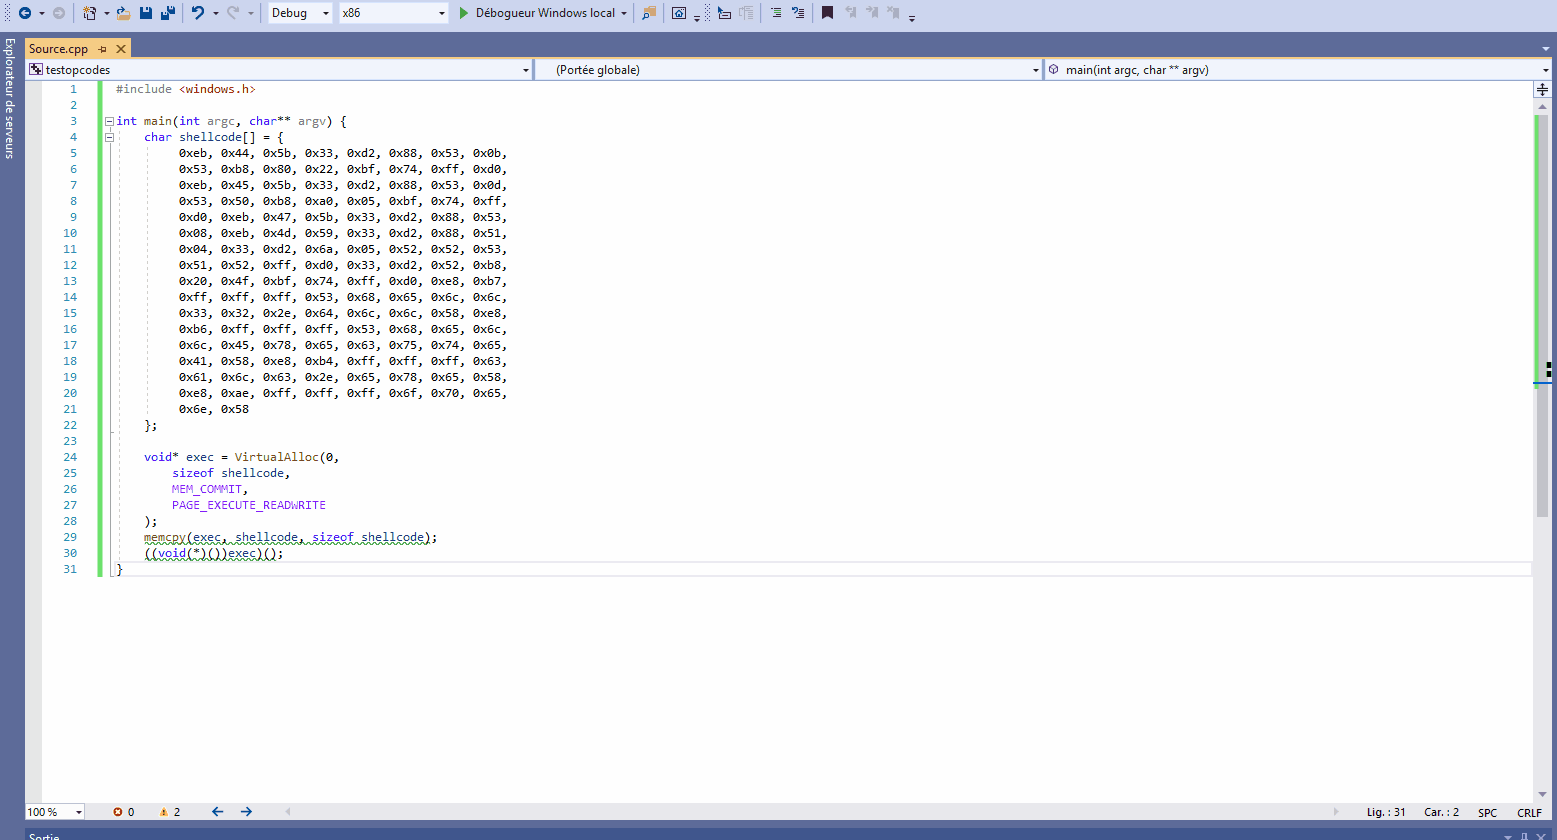Viewport: 1557px width, 840px height.
Task: Open the Explorateur de serveurs side tab
Action: pos(10,98)
